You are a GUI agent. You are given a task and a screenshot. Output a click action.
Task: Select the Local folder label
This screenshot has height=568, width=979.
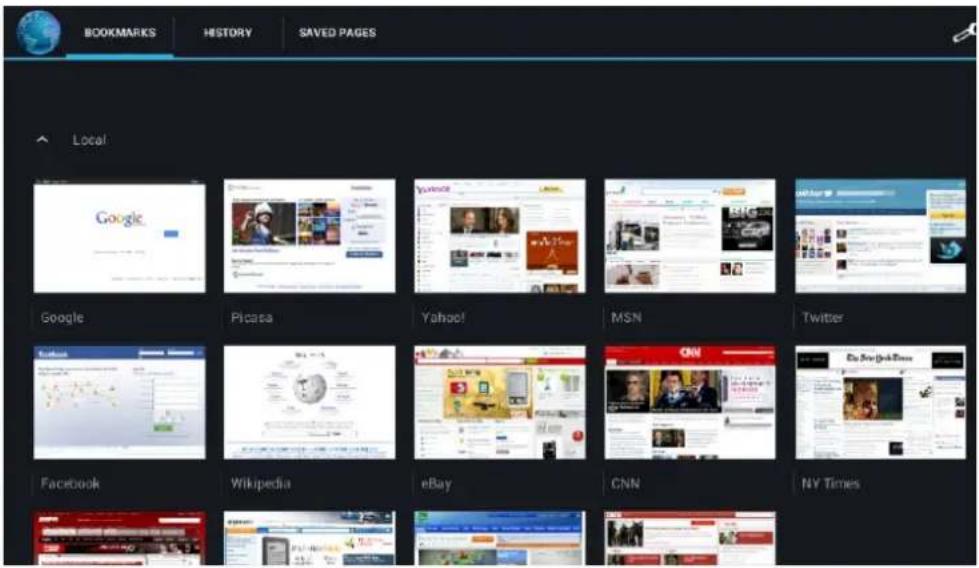[89, 140]
